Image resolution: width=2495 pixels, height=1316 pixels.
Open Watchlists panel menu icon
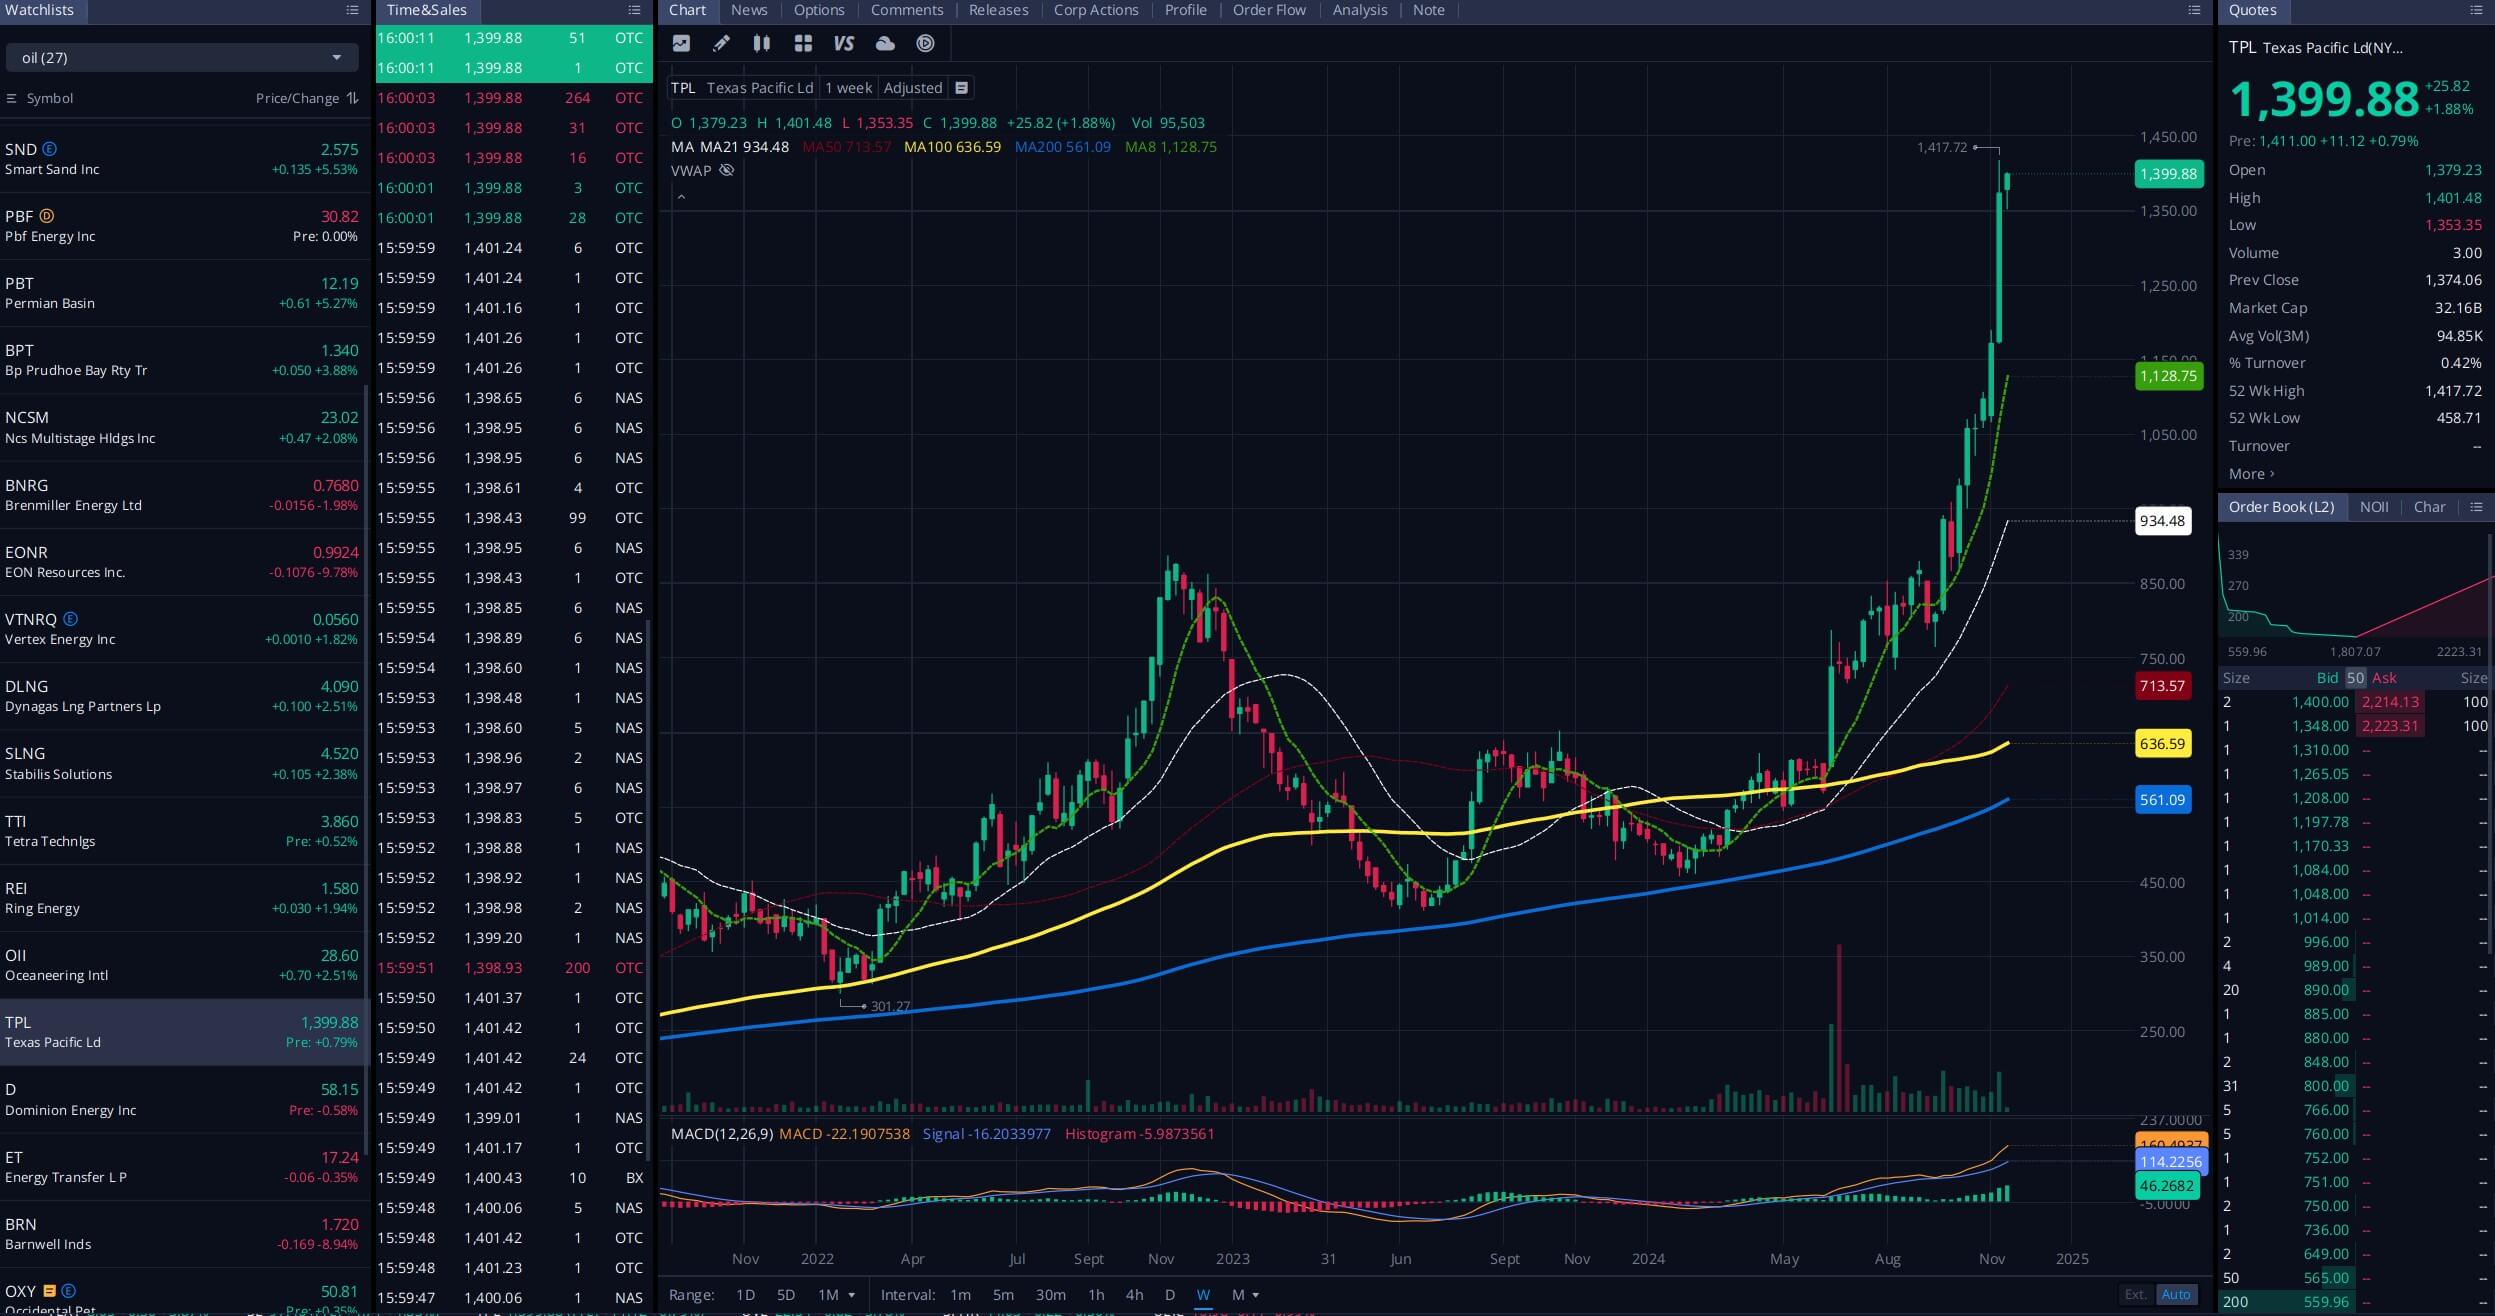click(352, 10)
